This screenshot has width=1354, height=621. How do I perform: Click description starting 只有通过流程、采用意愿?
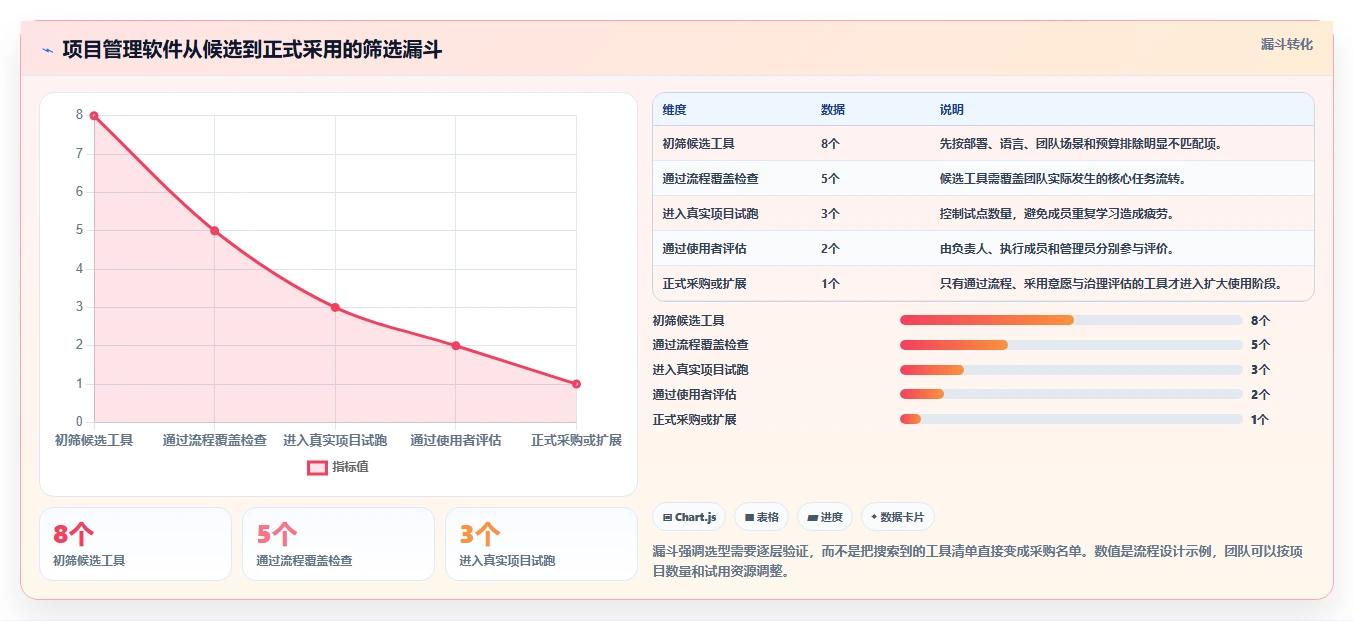click(x=1111, y=284)
